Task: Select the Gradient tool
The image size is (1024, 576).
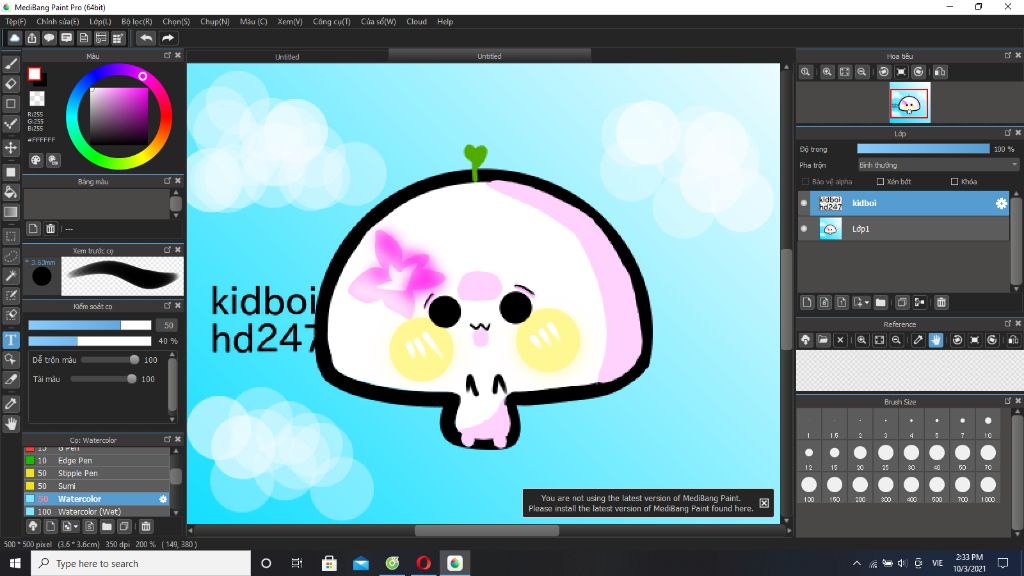Action: tap(11, 212)
